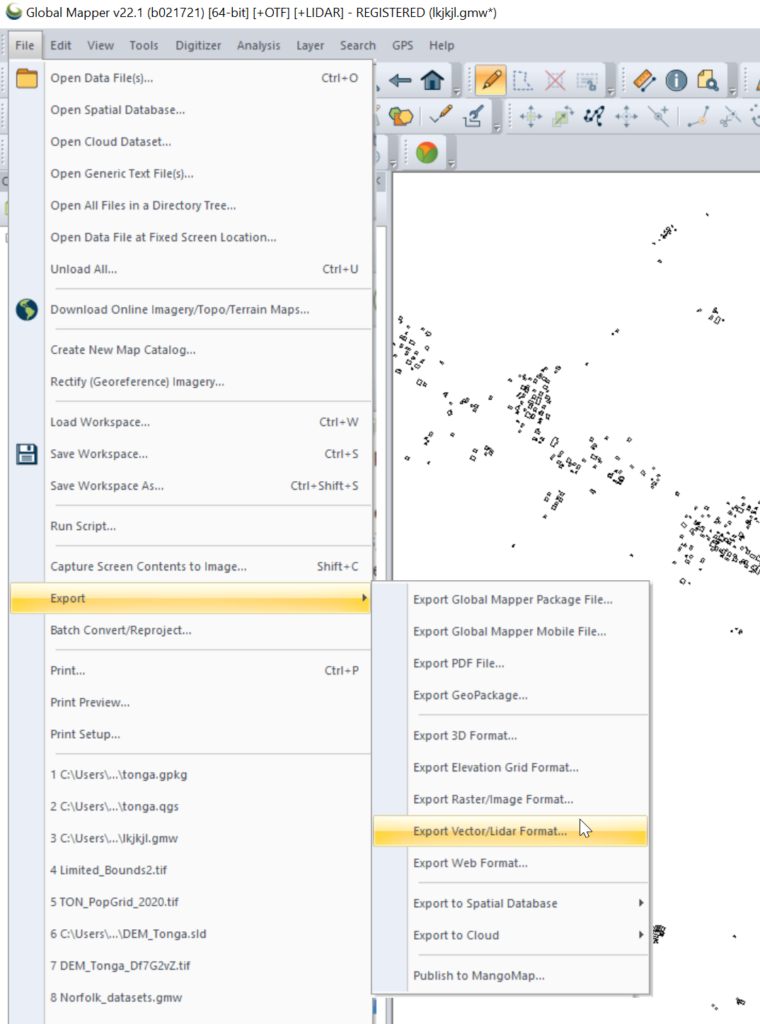Select the Feature Info tool
Image resolution: width=760 pixels, height=1024 pixels.
point(676,80)
